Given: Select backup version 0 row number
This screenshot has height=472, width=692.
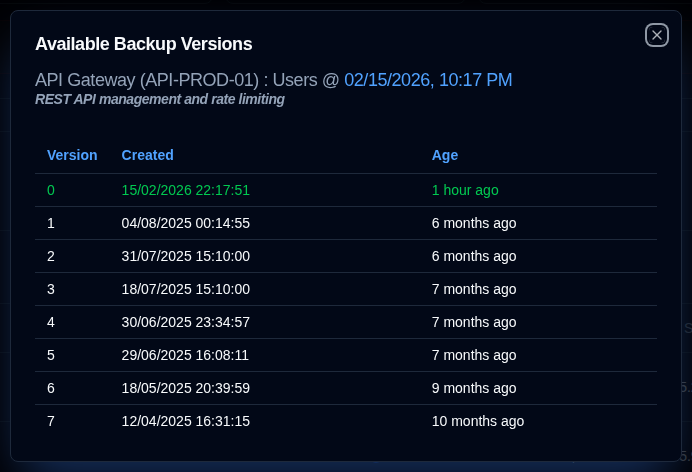Looking at the screenshot, I should [51, 190].
